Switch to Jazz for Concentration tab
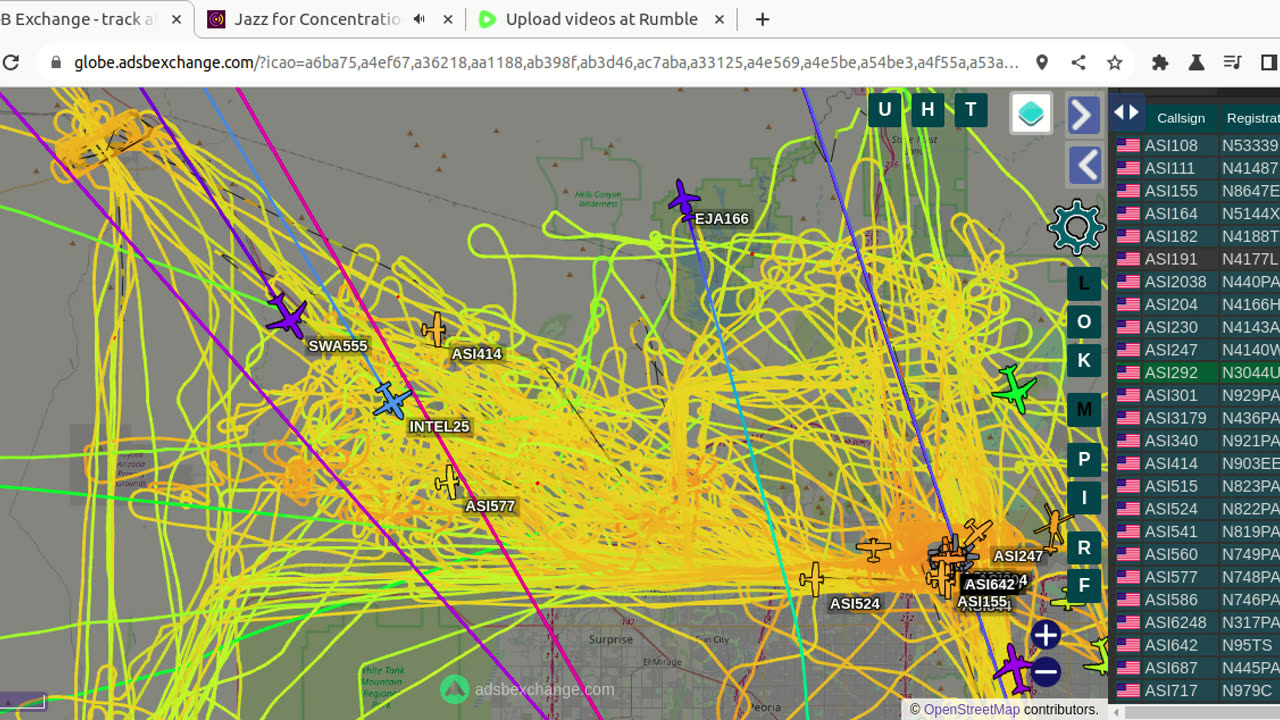 pyautogui.click(x=317, y=19)
